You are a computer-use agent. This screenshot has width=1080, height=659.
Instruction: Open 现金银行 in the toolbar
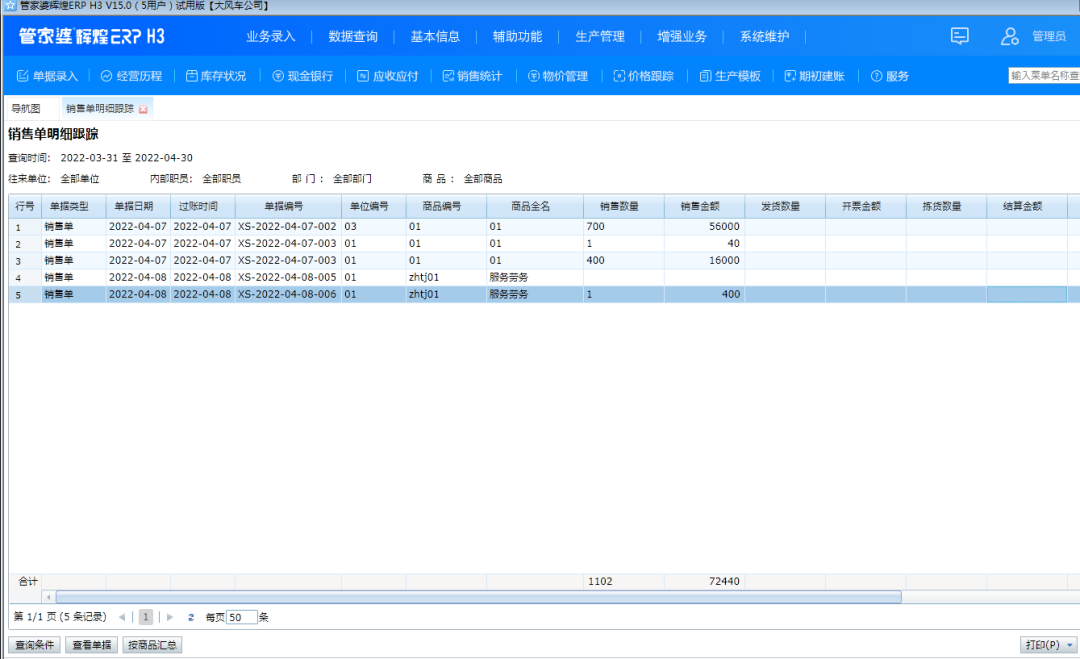(x=305, y=74)
